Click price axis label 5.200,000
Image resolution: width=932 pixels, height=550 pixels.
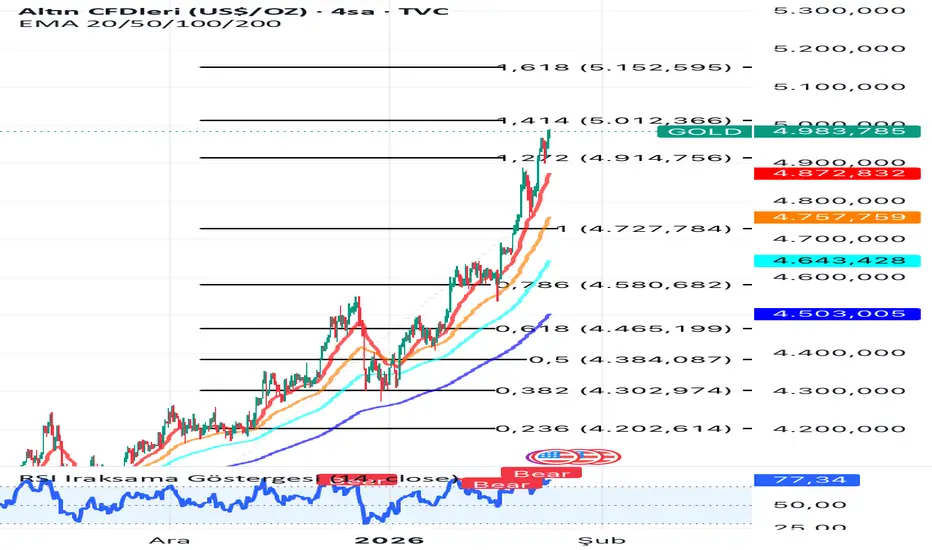[839, 49]
